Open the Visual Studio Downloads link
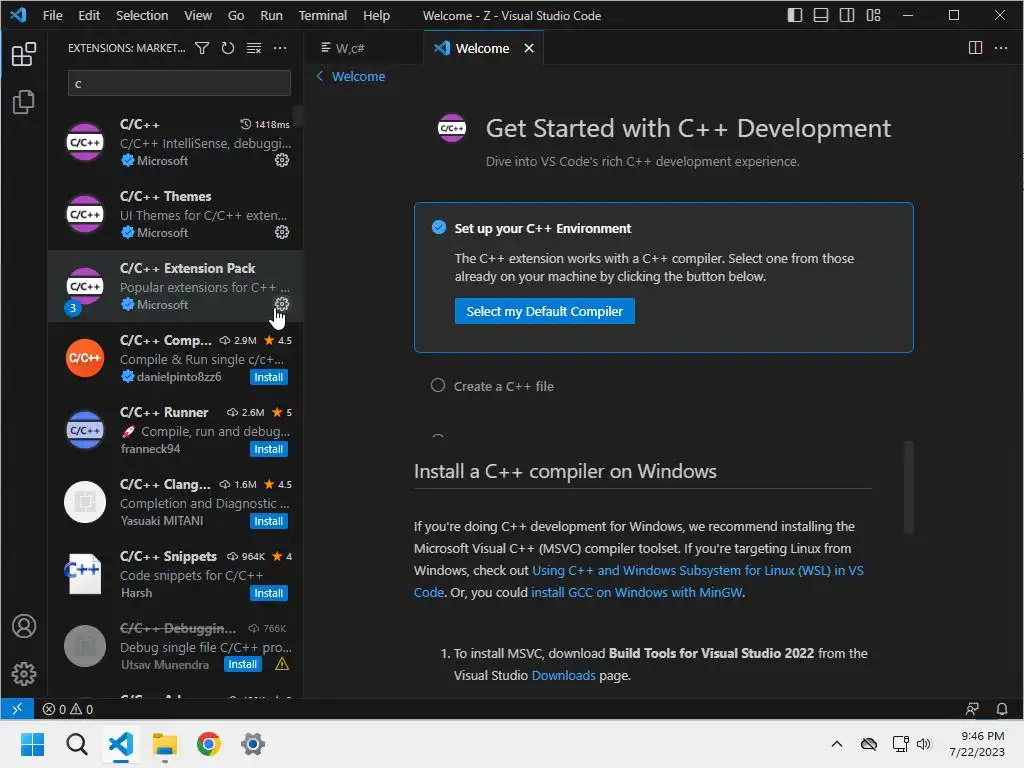The width and height of the screenshot is (1024, 768). (564, 675)
